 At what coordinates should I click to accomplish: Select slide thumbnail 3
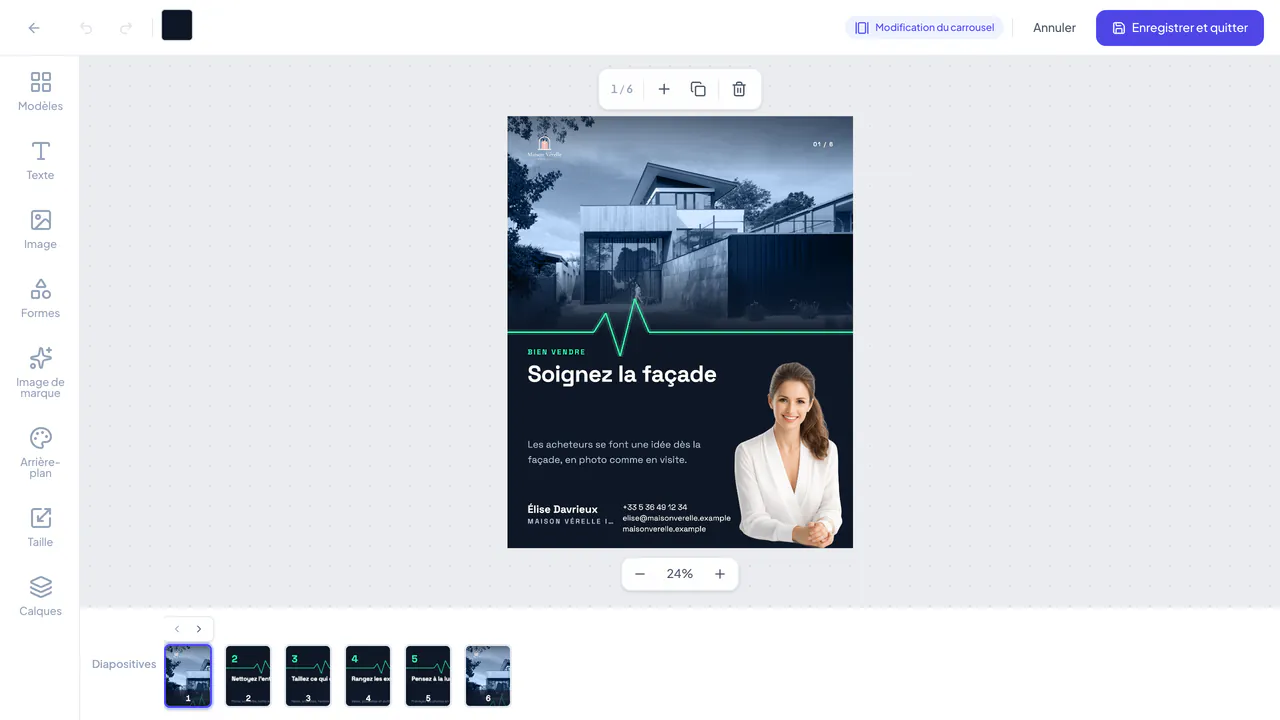[308, 676]
